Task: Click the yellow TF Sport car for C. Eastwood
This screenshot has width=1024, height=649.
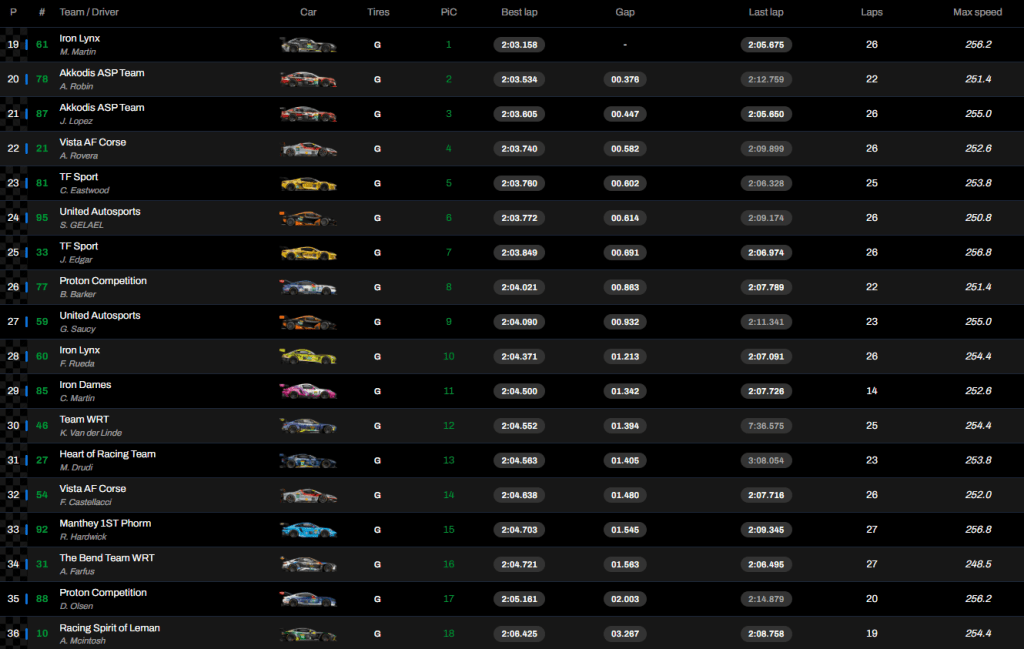Action: point(308,183)
